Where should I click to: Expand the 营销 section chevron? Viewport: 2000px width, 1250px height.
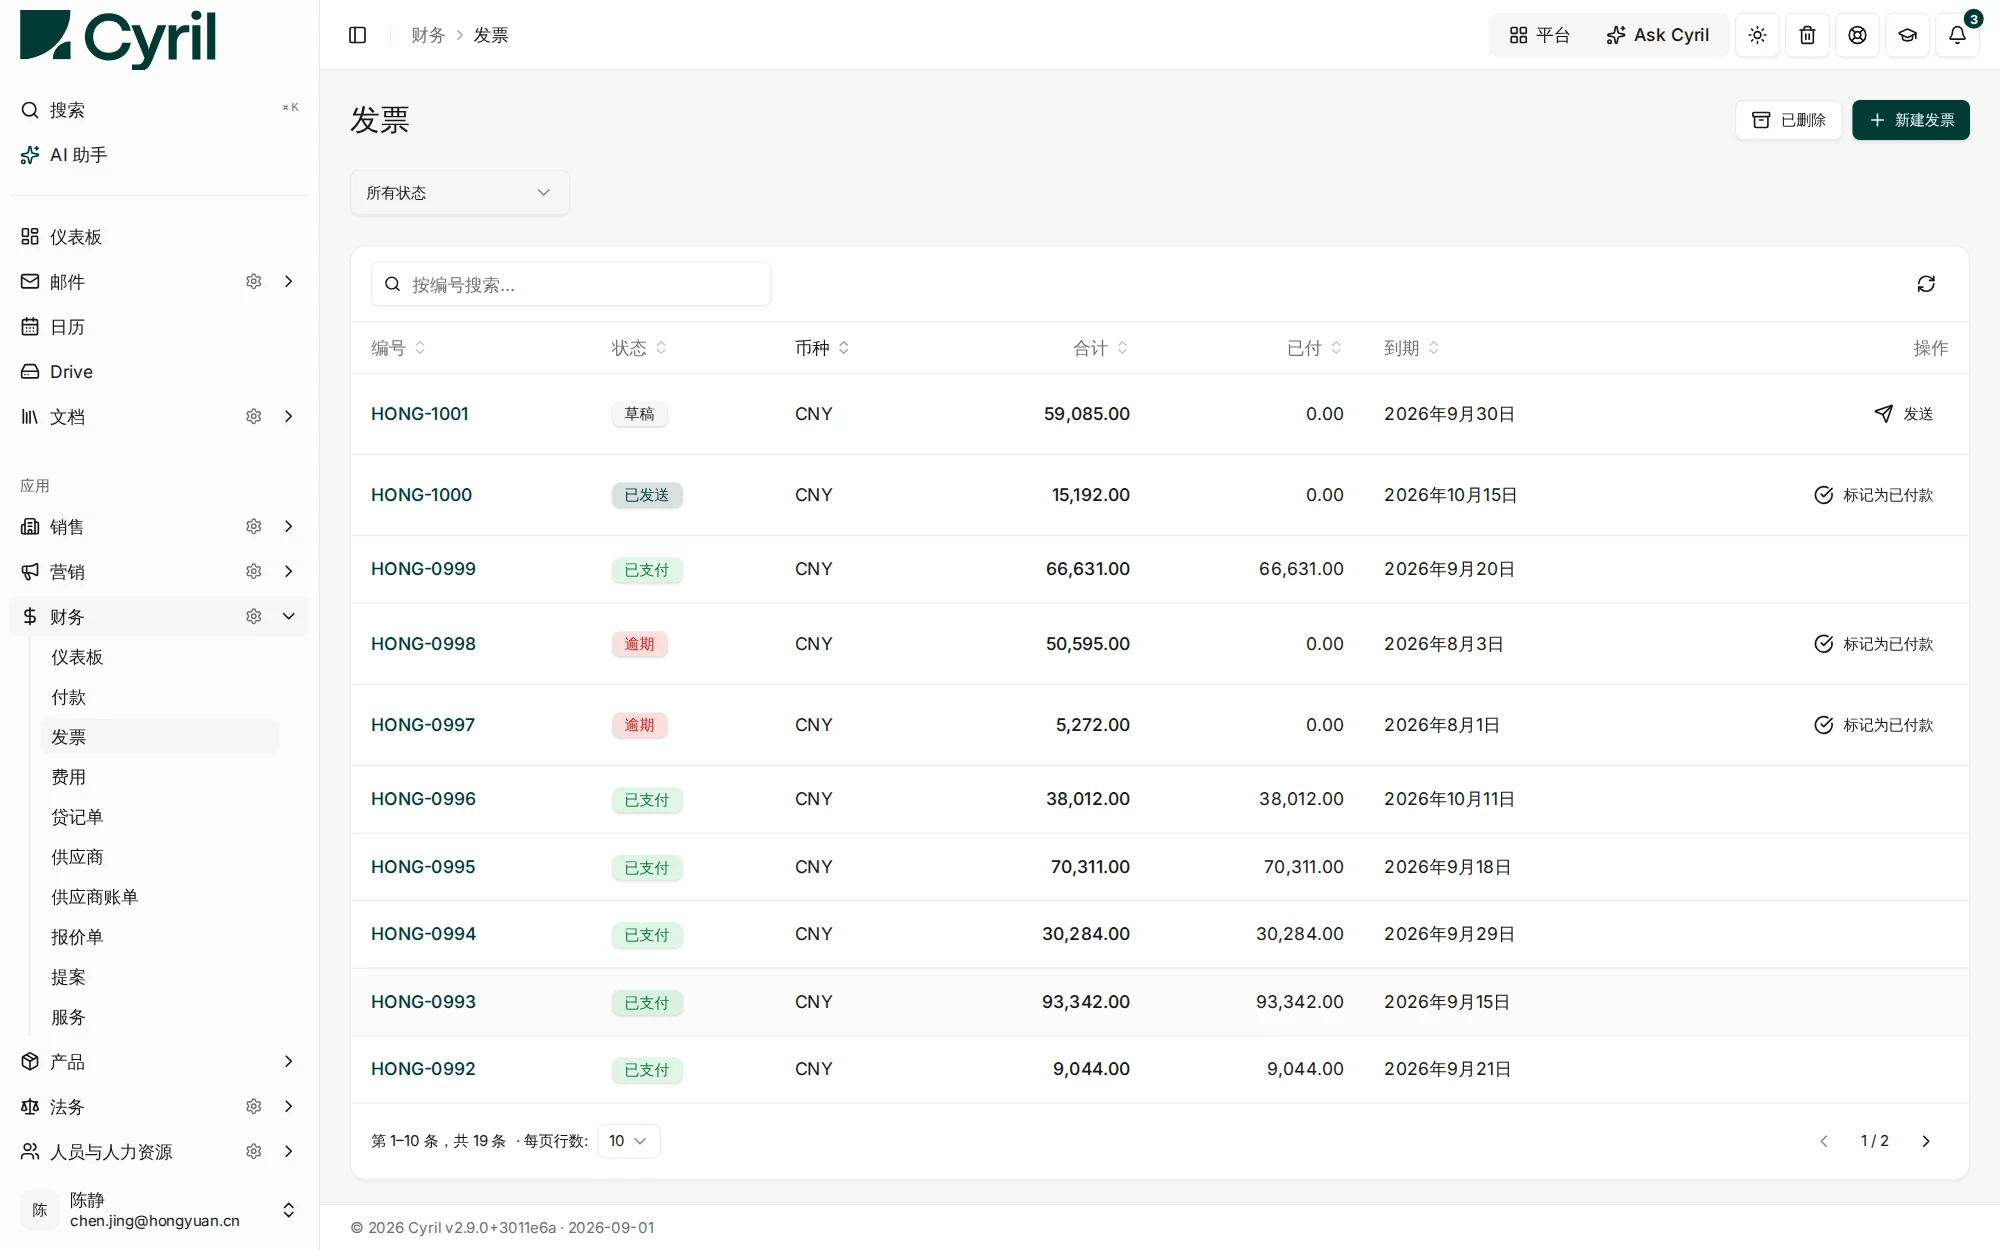pyautogui.click(x=289, y=572)
